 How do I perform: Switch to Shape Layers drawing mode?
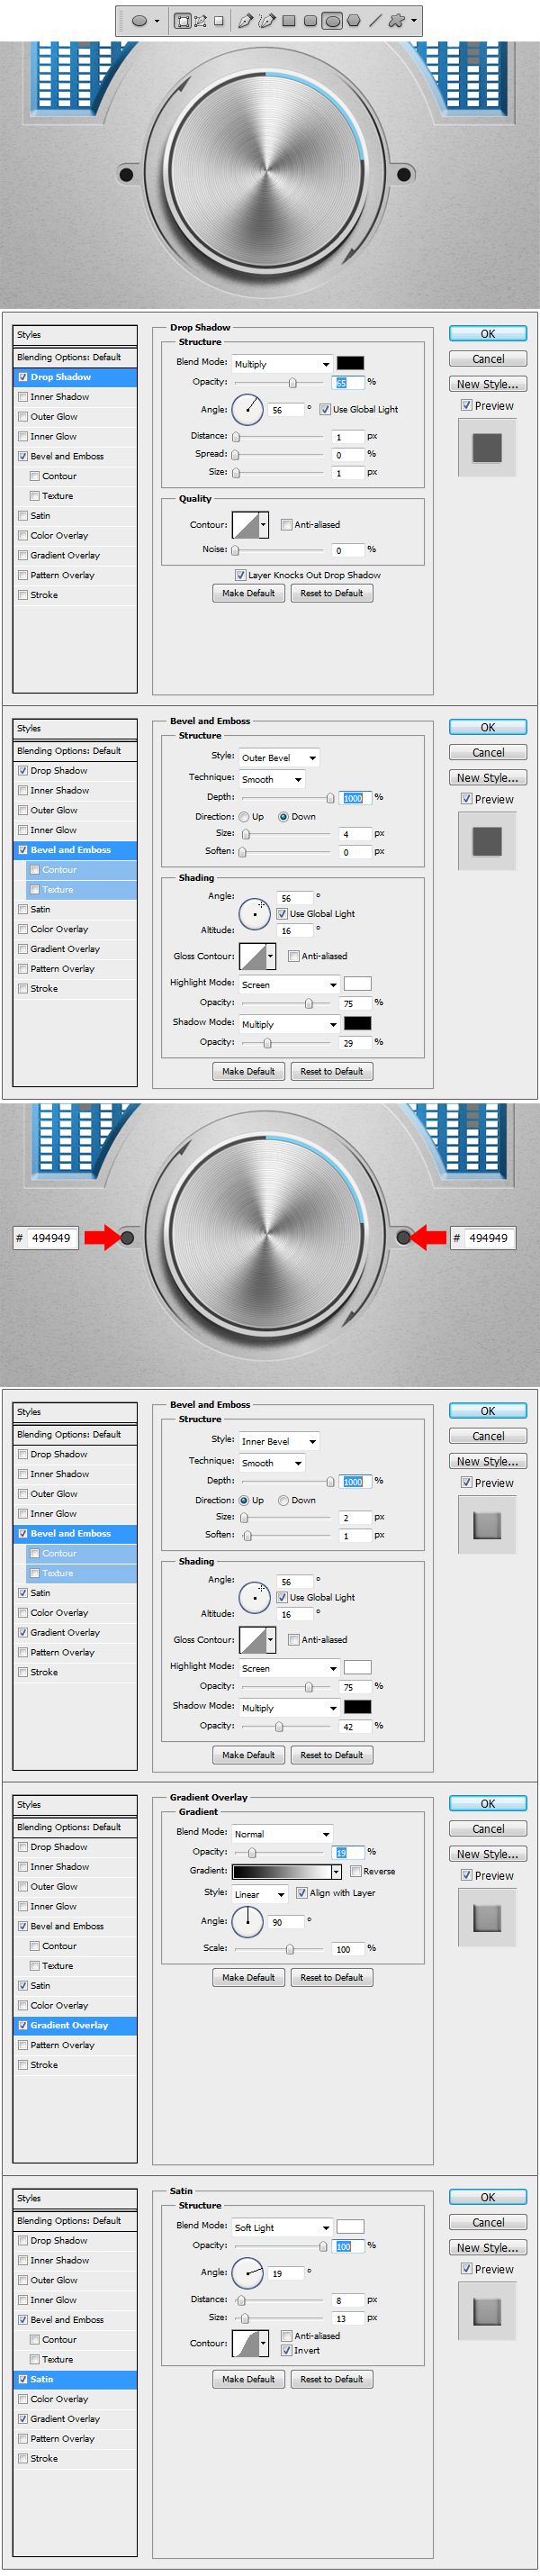click(183, 20)
